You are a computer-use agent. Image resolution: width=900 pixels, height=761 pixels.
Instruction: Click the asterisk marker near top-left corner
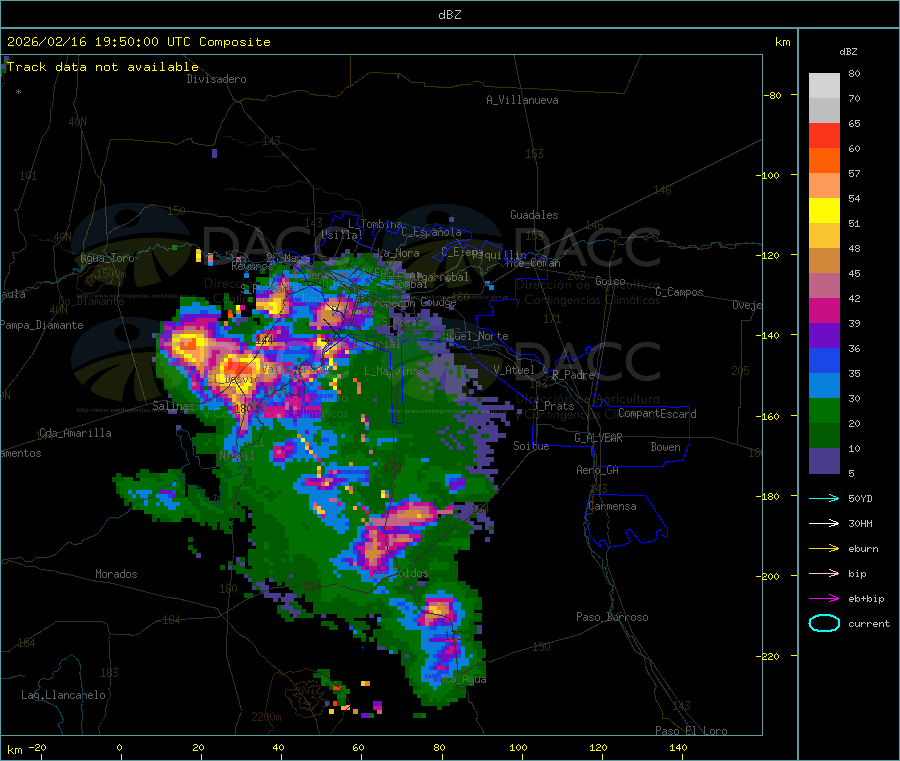point(18,92)
